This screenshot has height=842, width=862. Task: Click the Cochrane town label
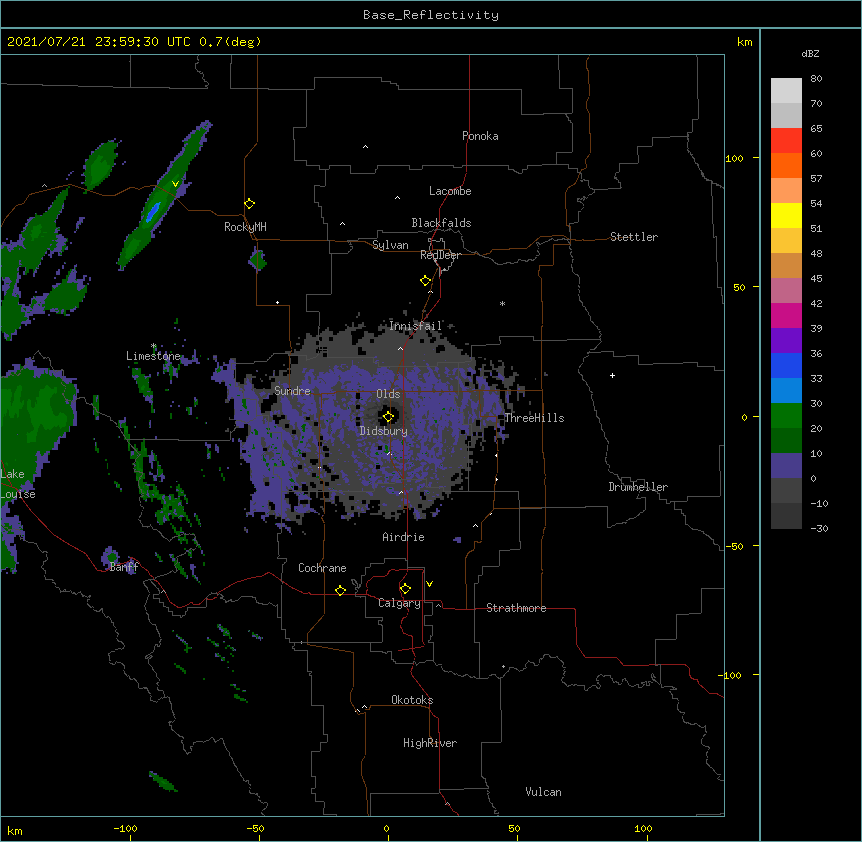point(322,568)
